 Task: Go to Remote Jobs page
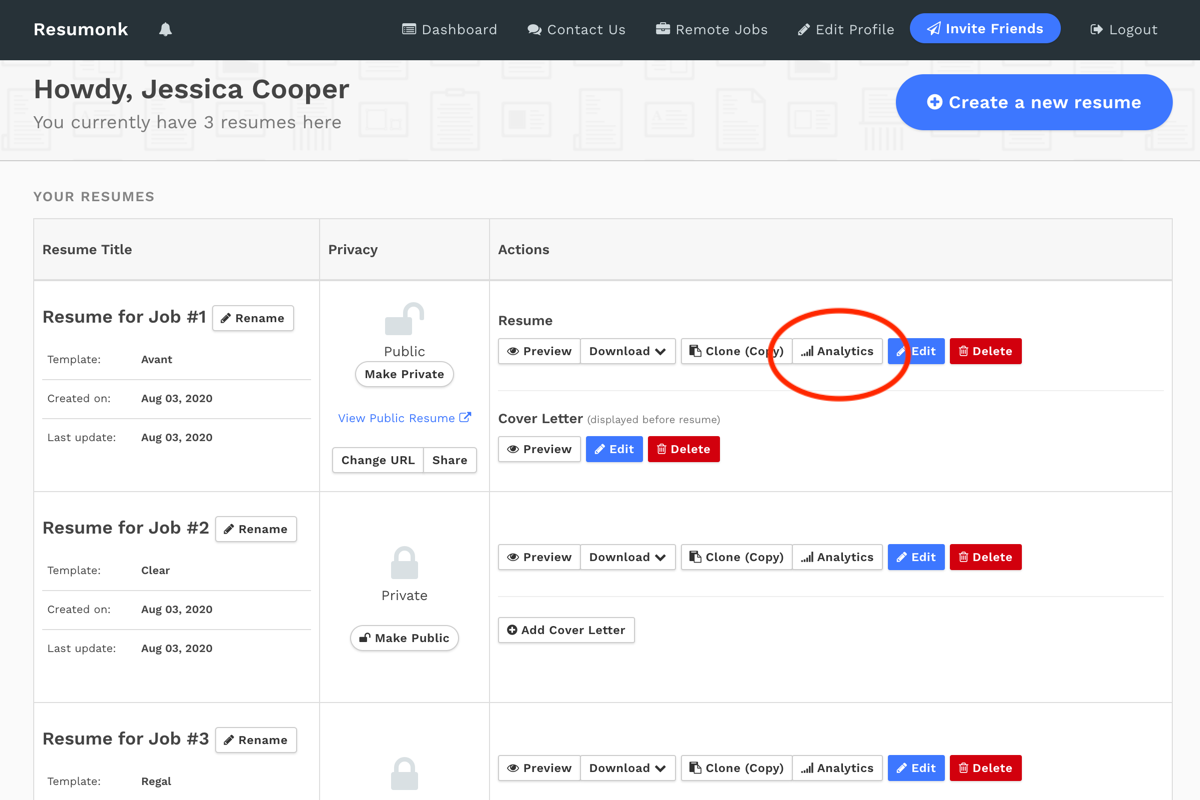(x=711, y=30)
